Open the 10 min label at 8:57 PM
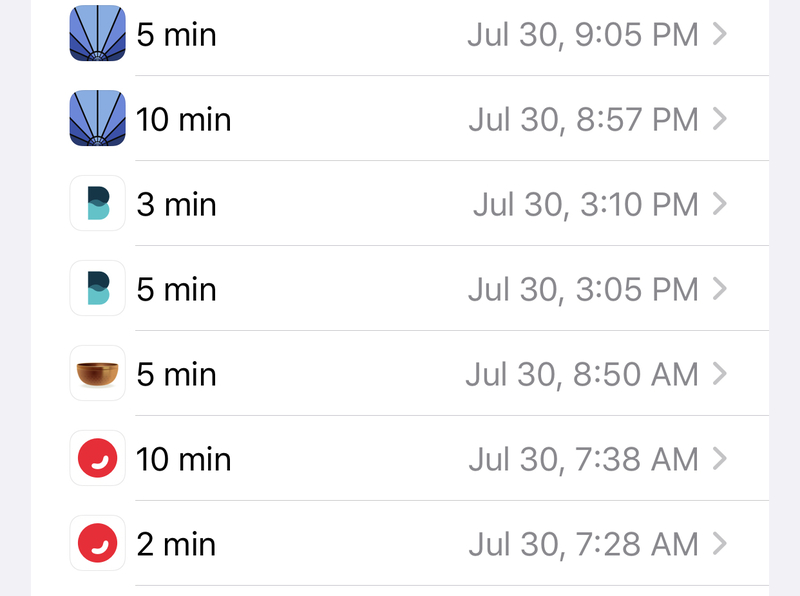The image size is (800, 596). 184,120
